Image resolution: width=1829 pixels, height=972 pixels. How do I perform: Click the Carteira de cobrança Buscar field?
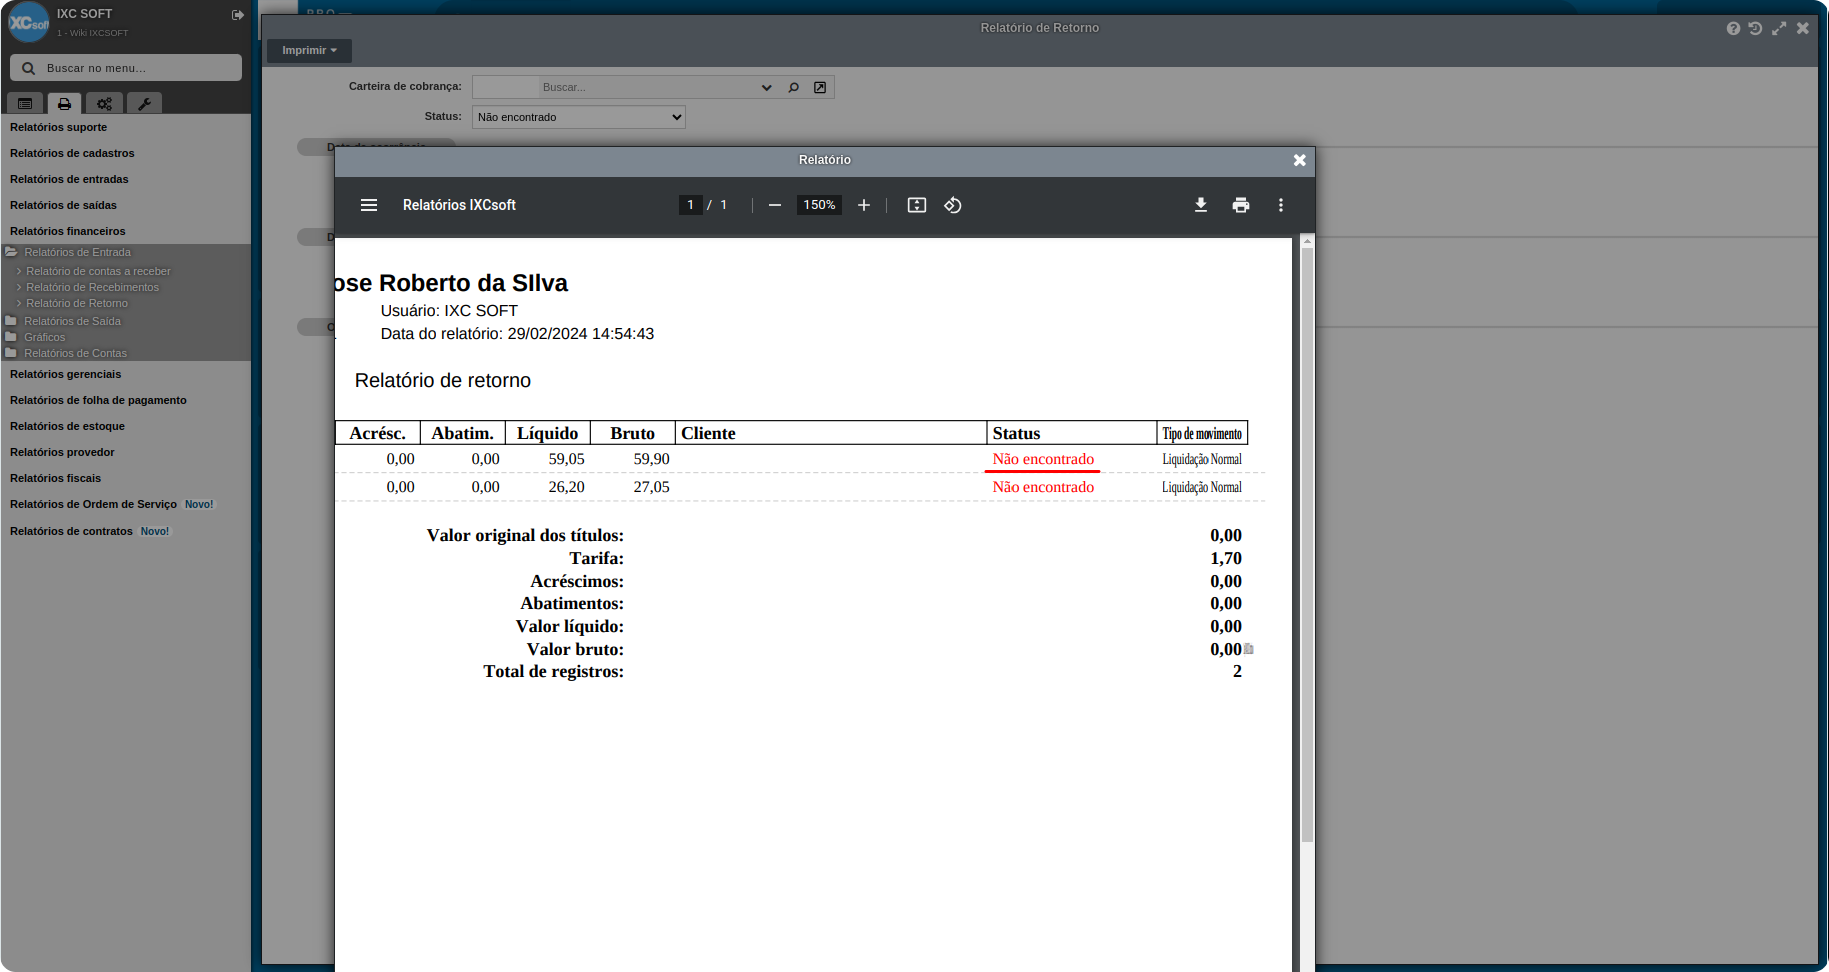(647, 87)
